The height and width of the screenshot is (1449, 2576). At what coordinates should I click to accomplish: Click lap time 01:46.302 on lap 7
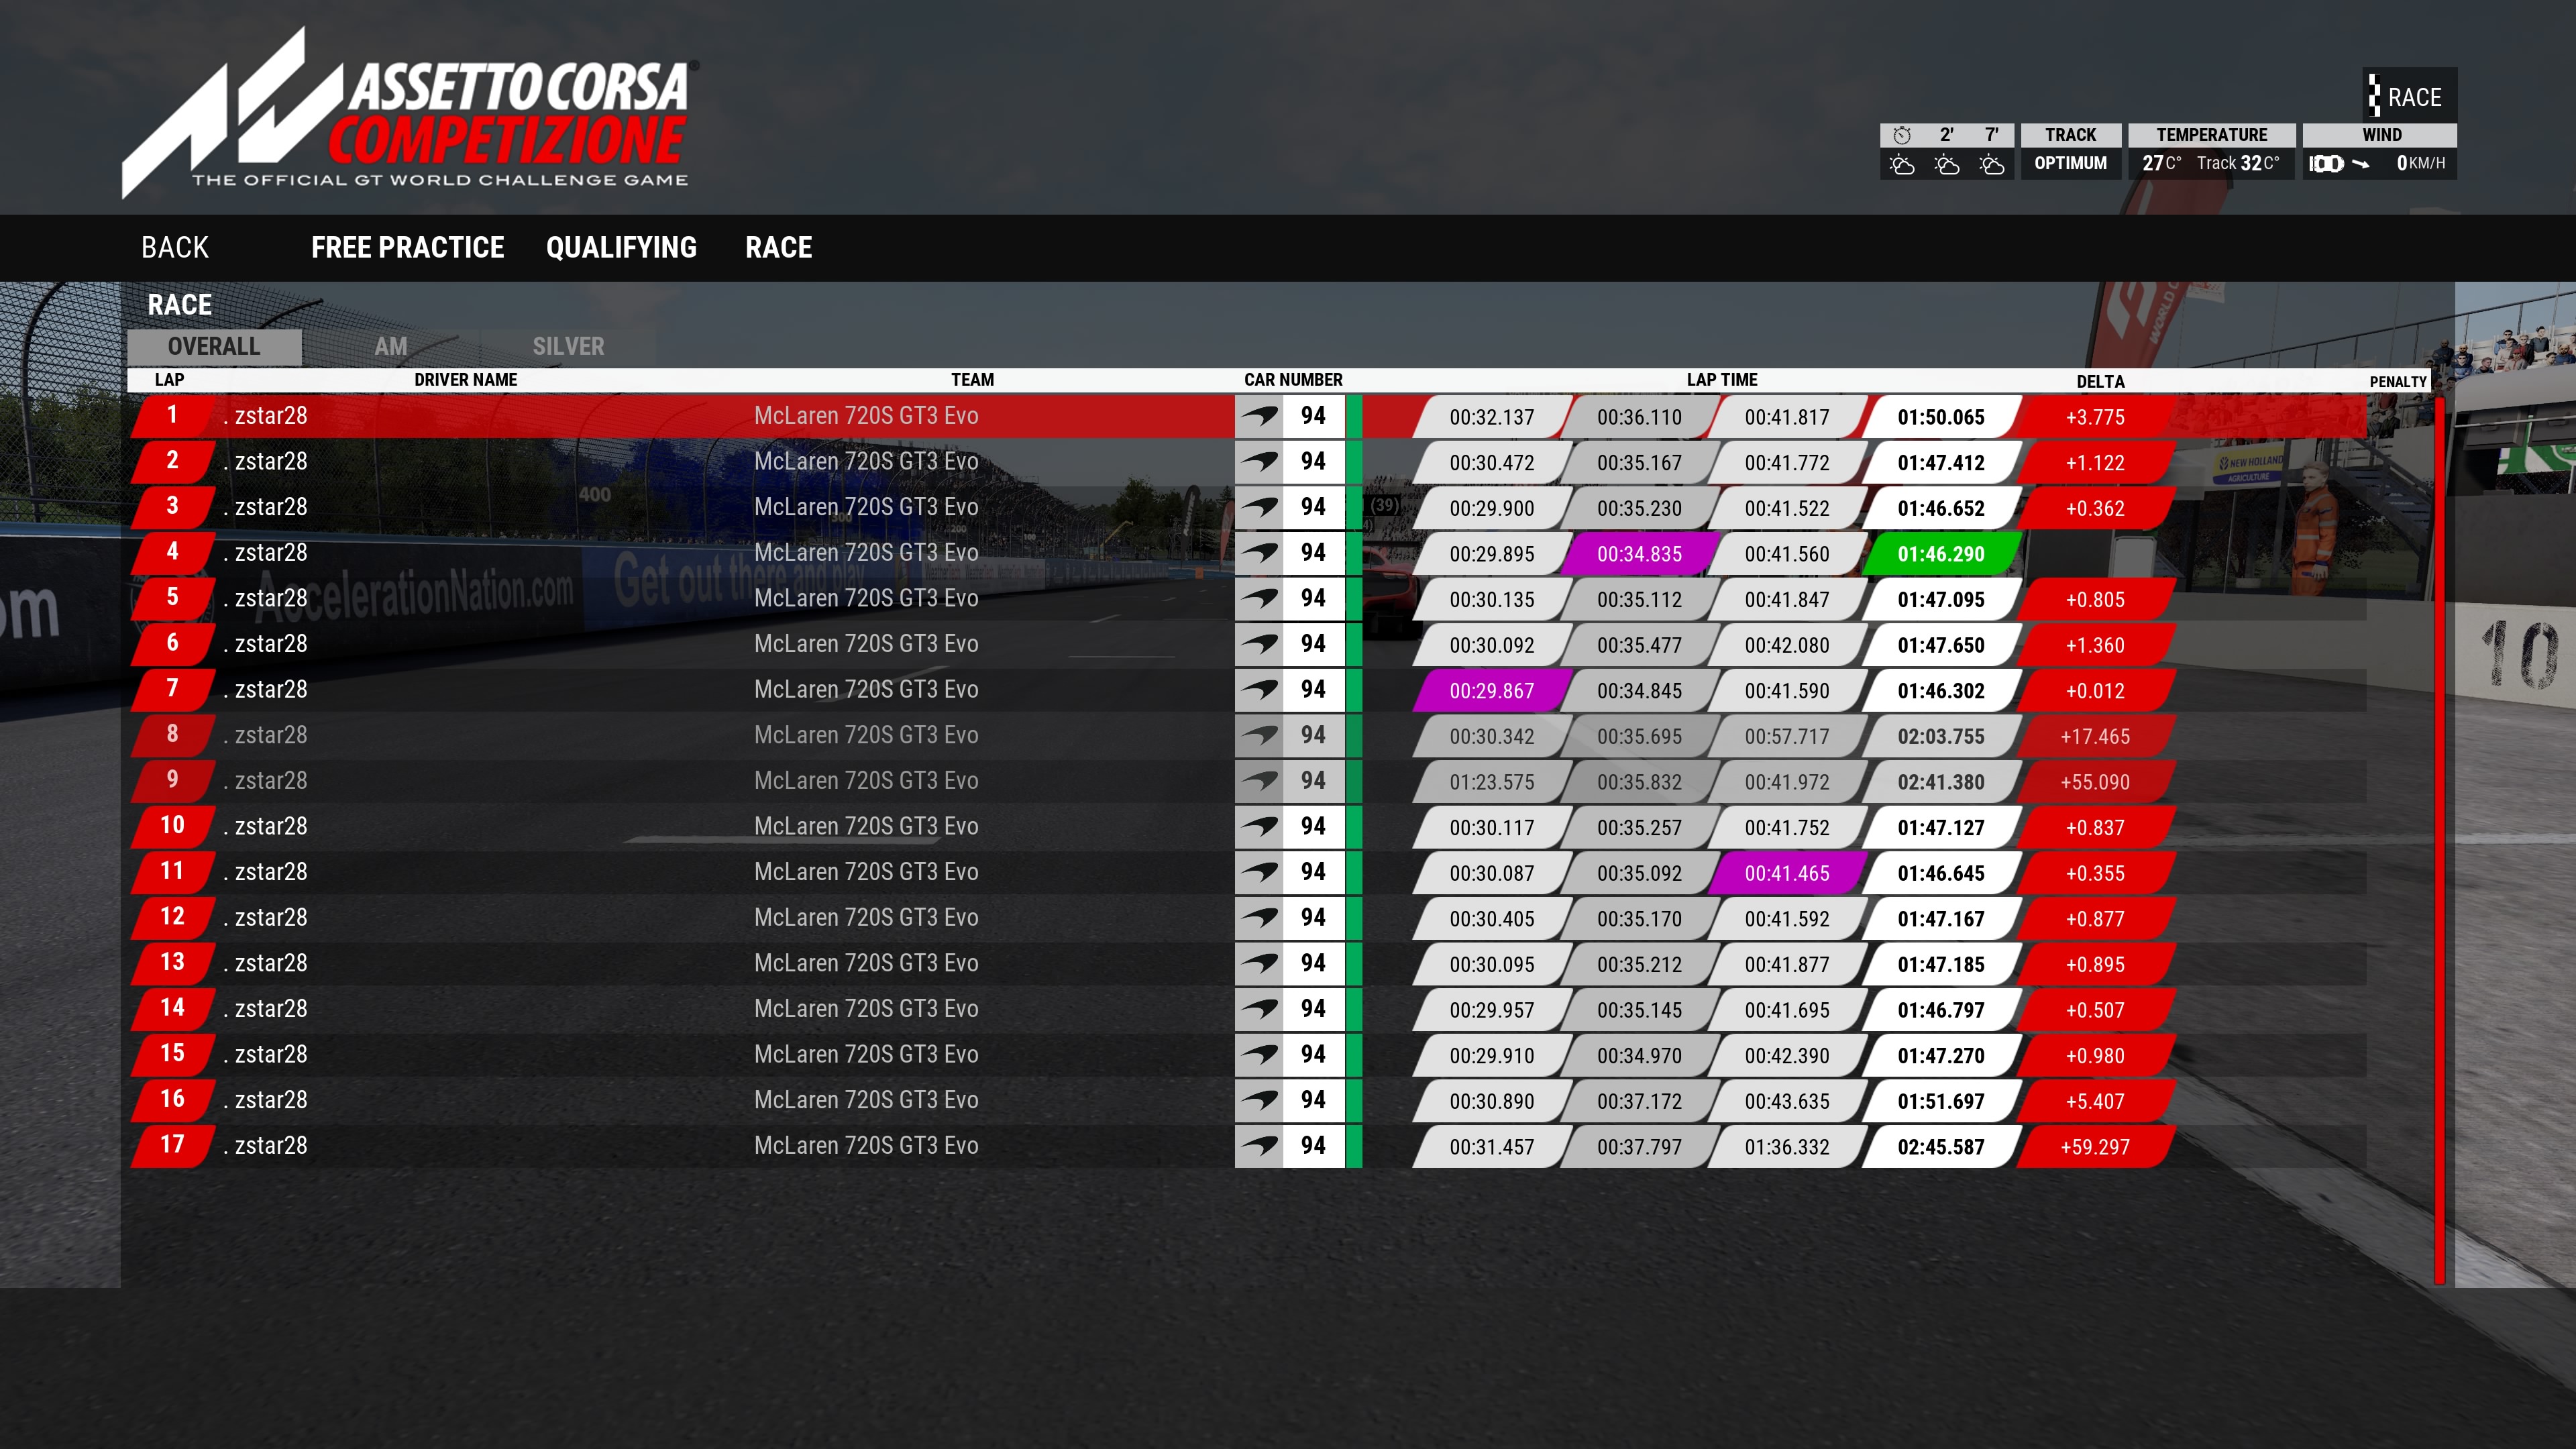tap(1941, 691)
